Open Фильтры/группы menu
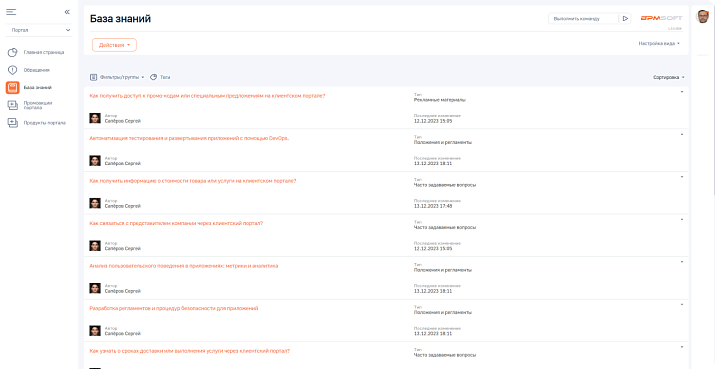 pos(117,78)
